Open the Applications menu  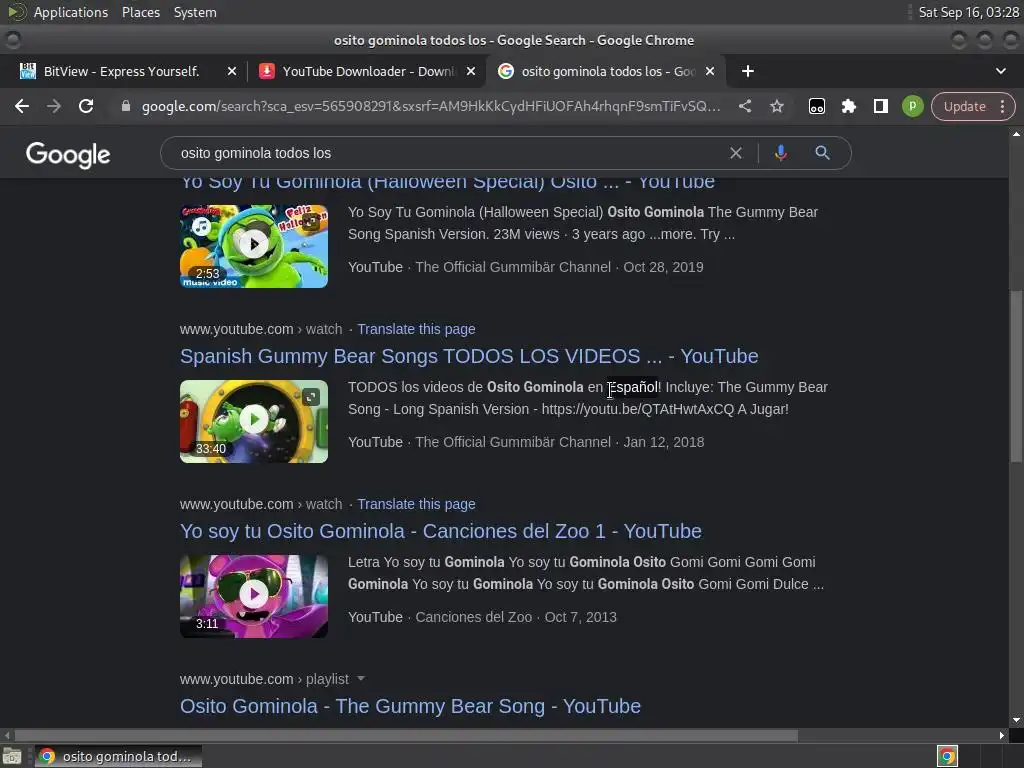[71, 12]
